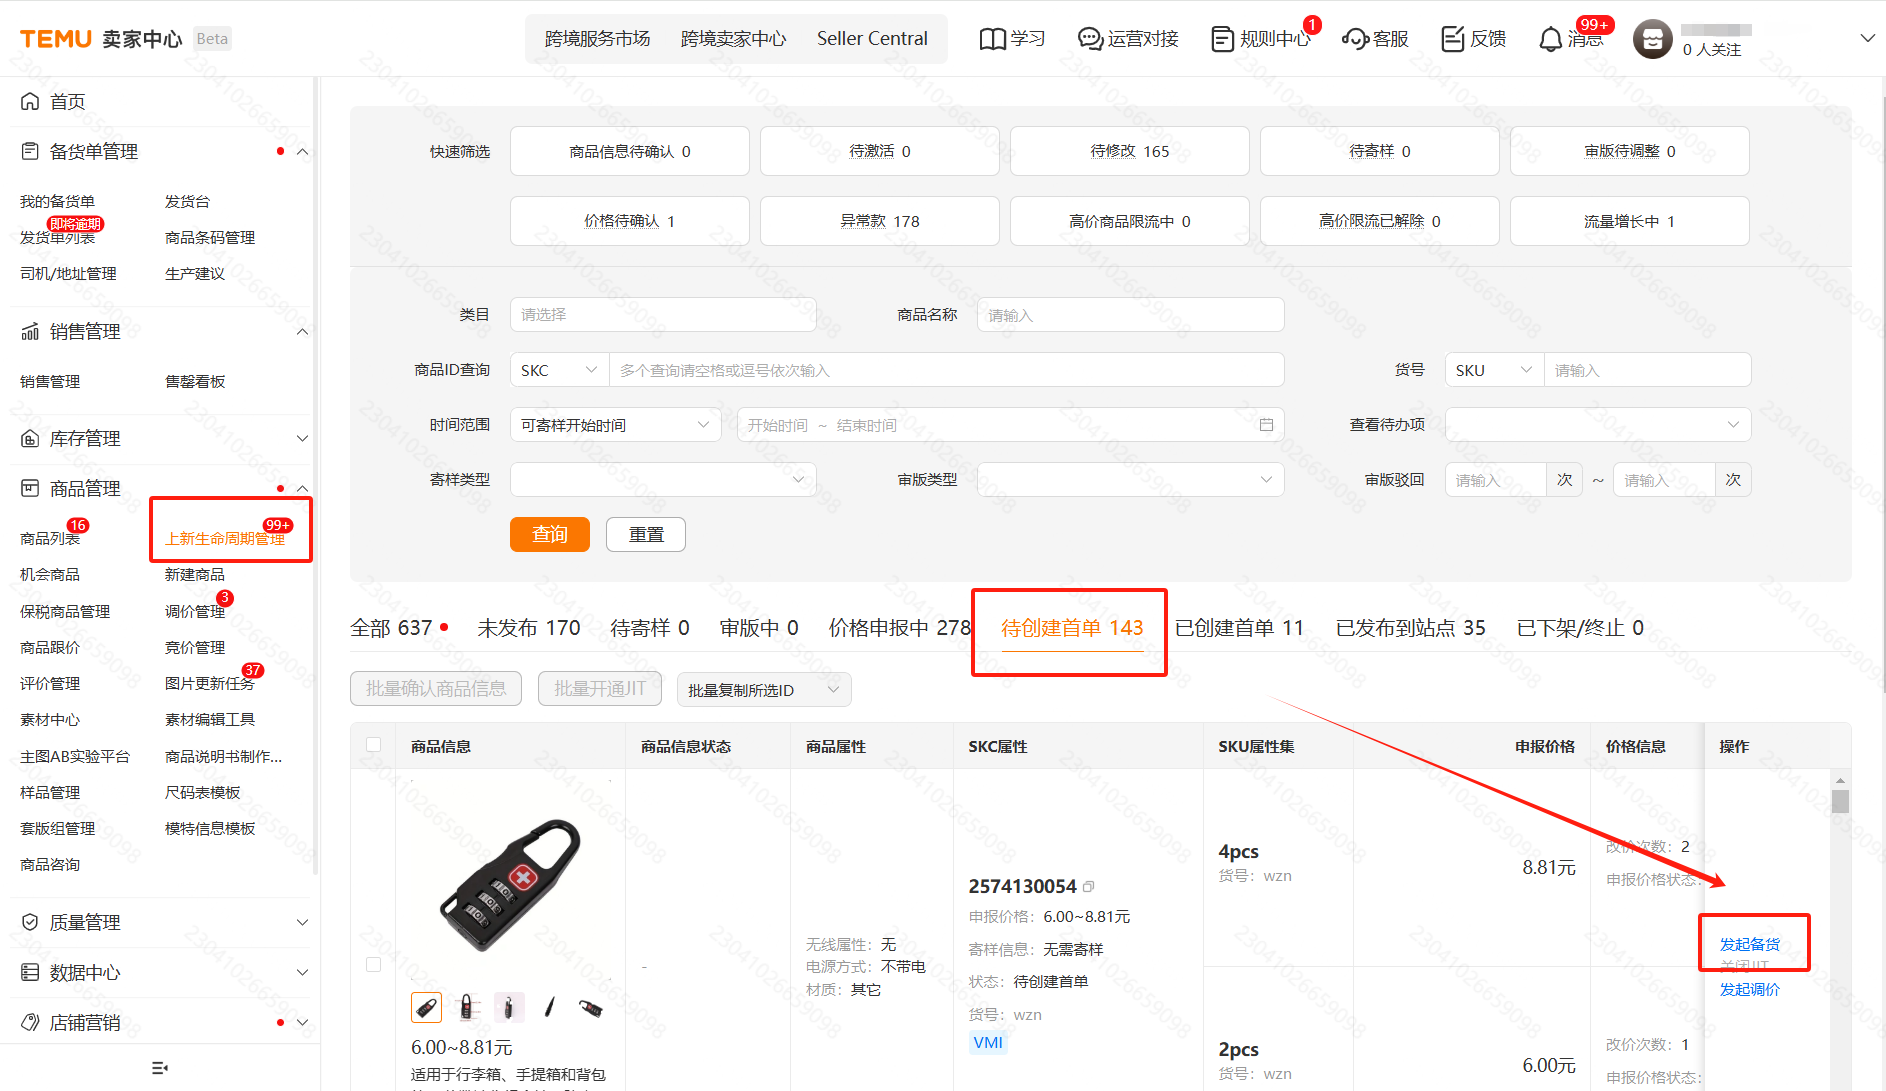Click calendar icon in time range field
The image size is (1886, 1091).
click(1266, 425)
